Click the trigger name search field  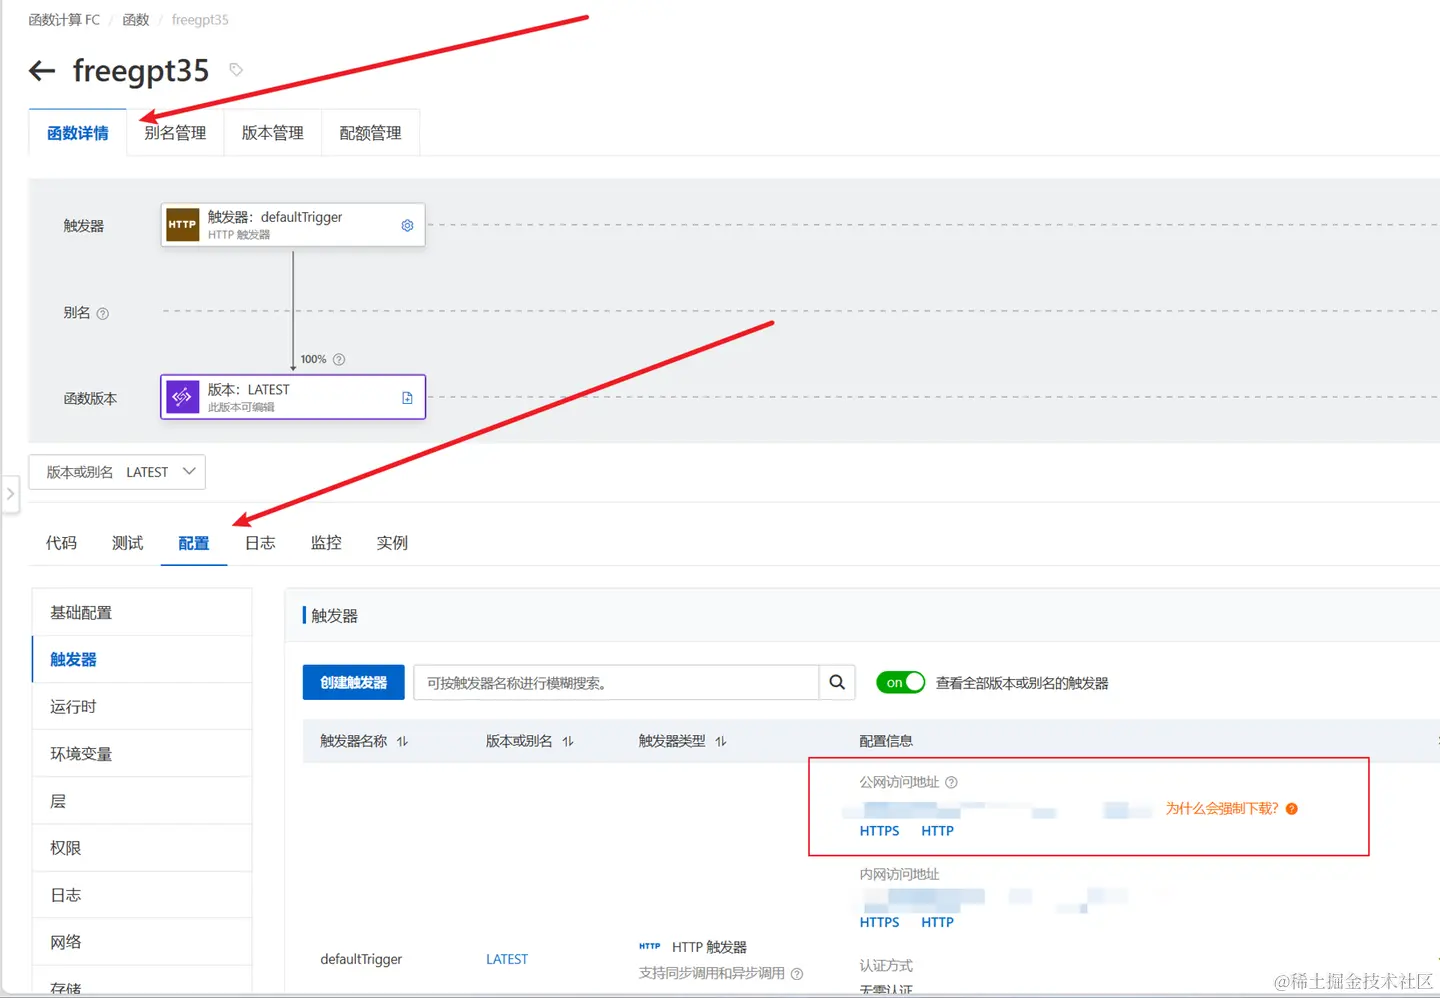point(616,682)
